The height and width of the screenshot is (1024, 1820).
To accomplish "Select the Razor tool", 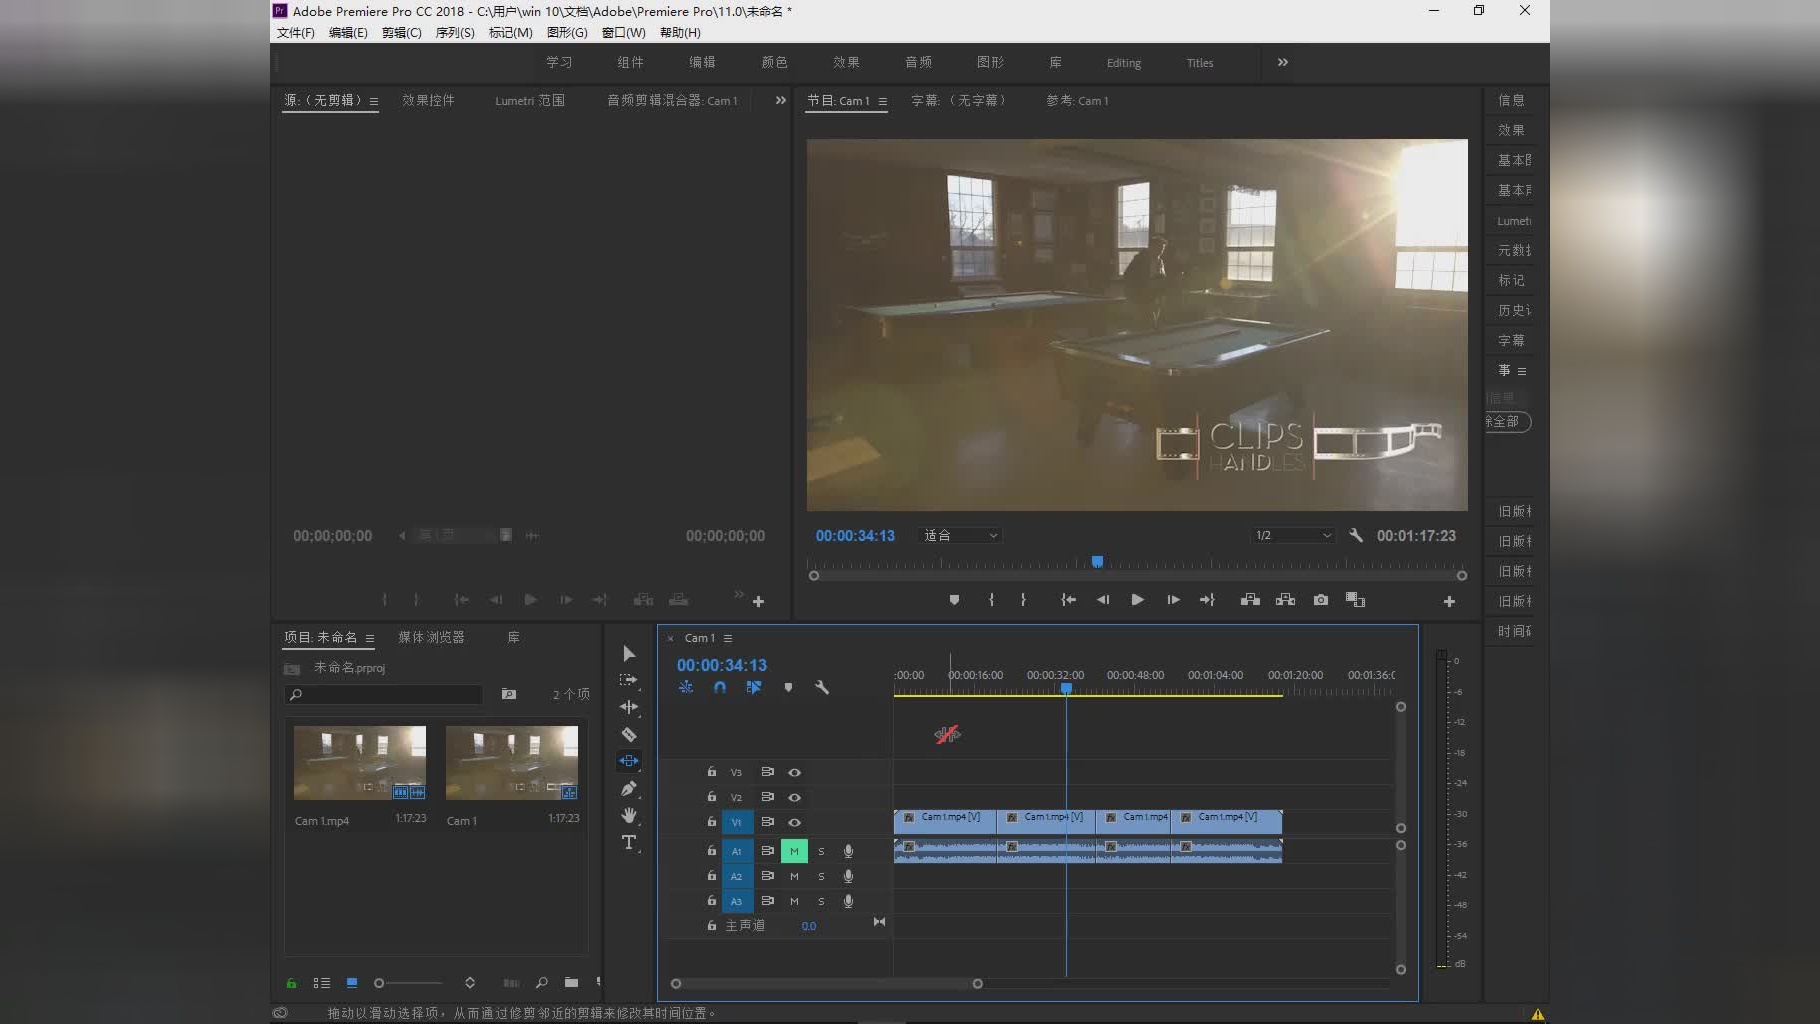I will (629, 734).
